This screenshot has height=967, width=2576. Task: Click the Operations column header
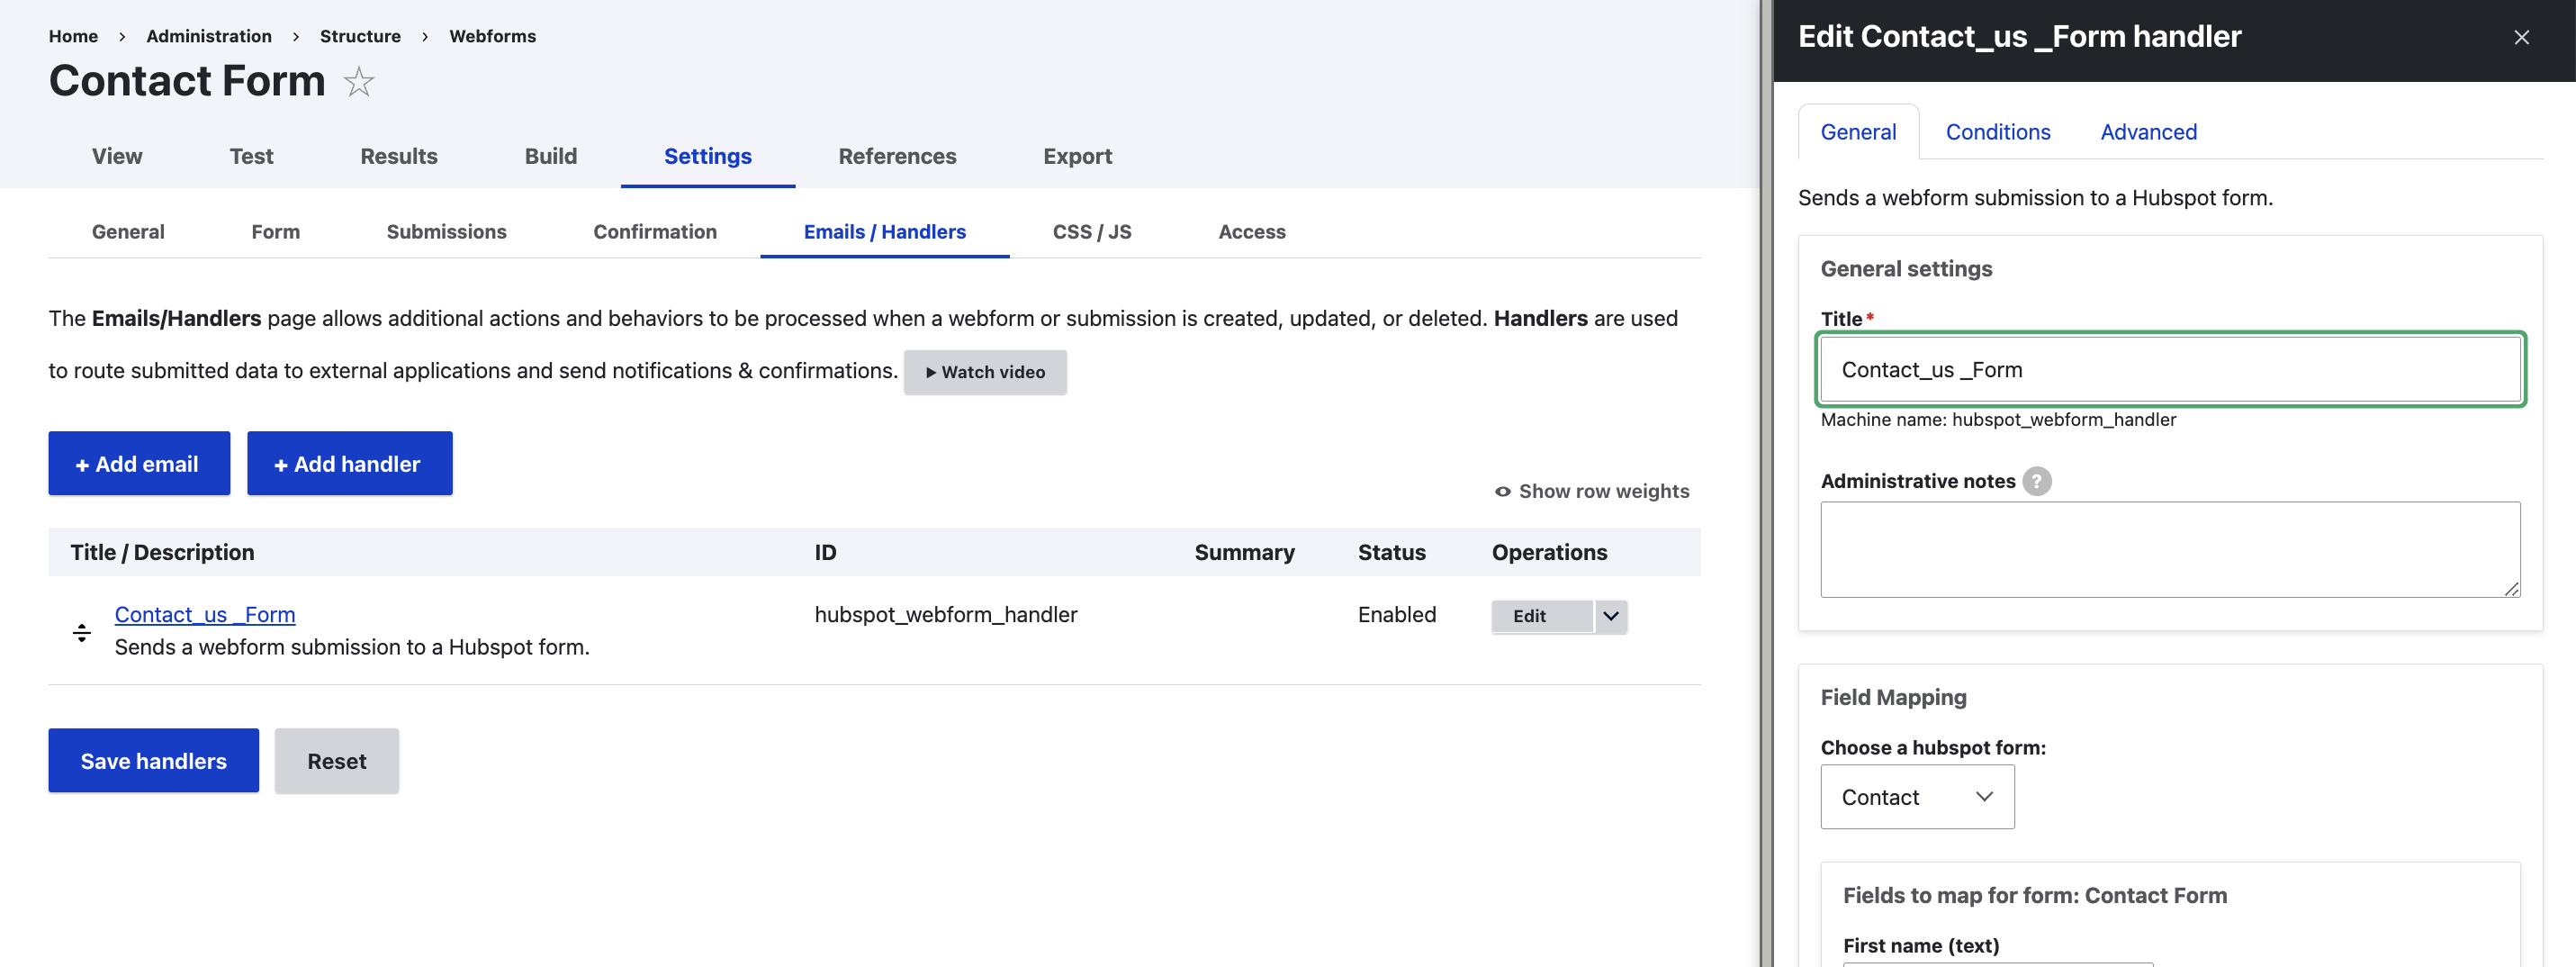(1549, 552)
